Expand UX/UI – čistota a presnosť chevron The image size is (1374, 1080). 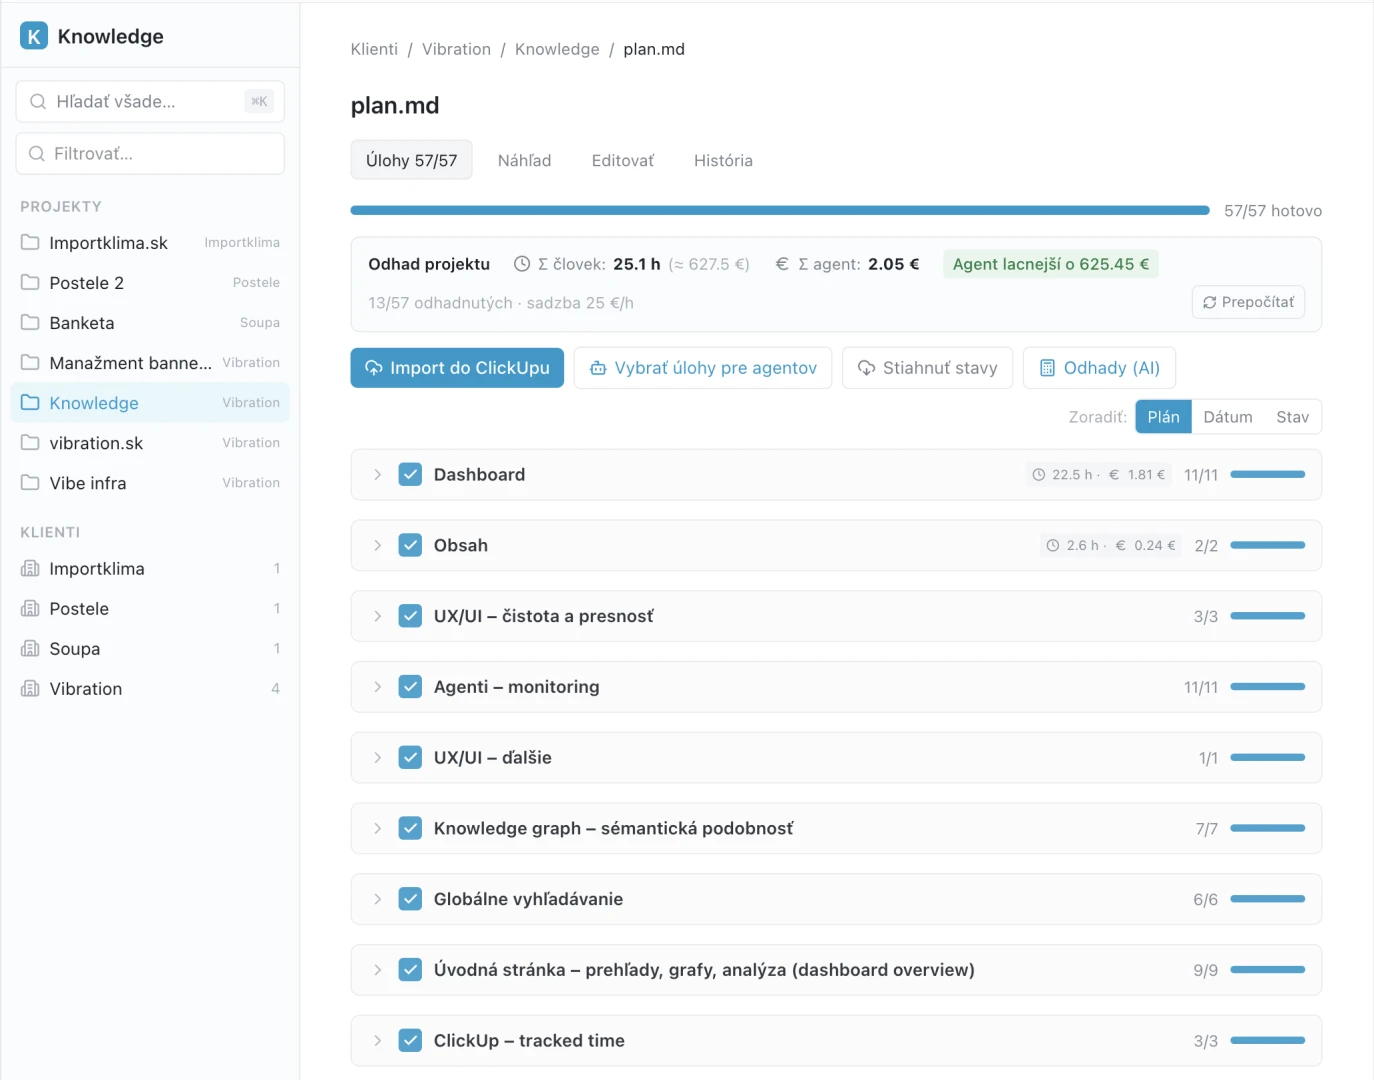[377, 616]
